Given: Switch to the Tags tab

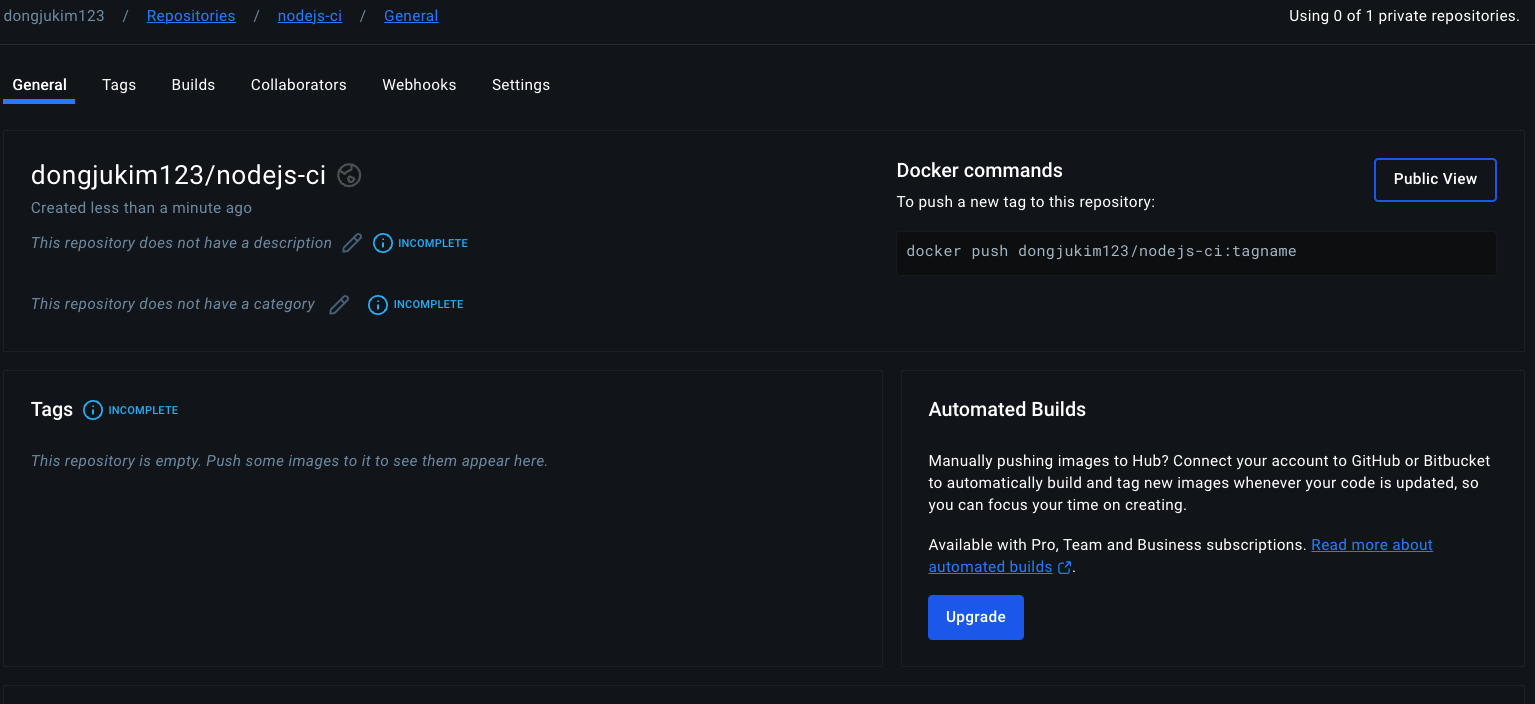Looking at the screenshot, I should (x=119, y=85).
